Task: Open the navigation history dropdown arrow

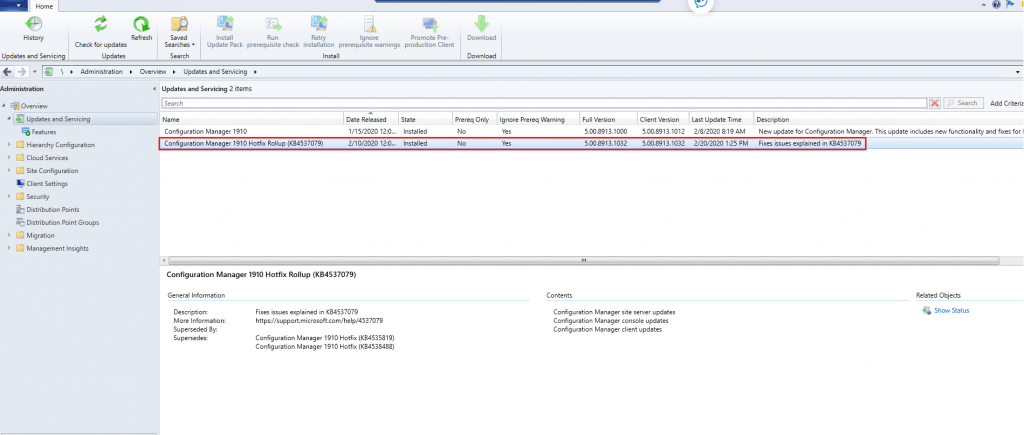Action: coord(33,72)
